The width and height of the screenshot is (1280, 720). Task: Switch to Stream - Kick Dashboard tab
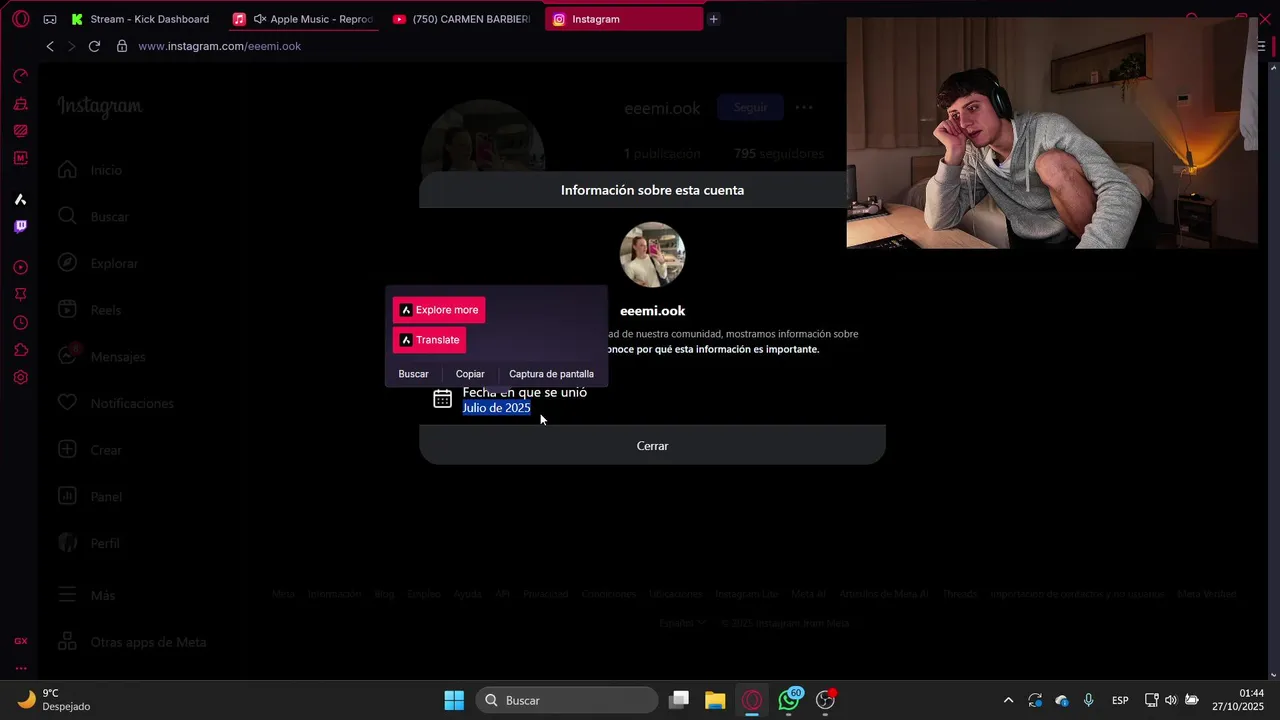click(x=140, y=19)
